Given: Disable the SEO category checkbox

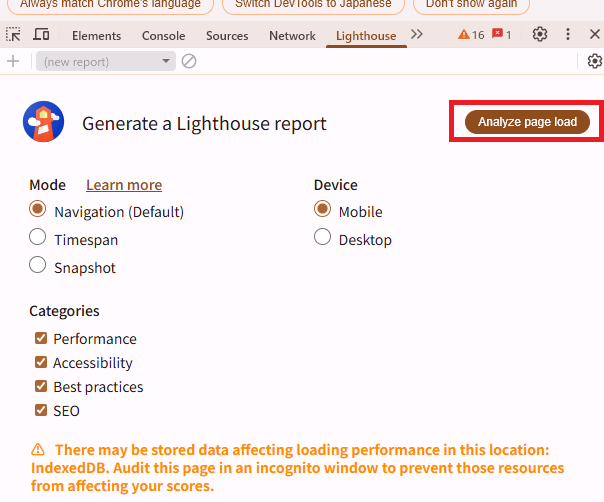Looking at the screenshot, I should coord(41,410).
